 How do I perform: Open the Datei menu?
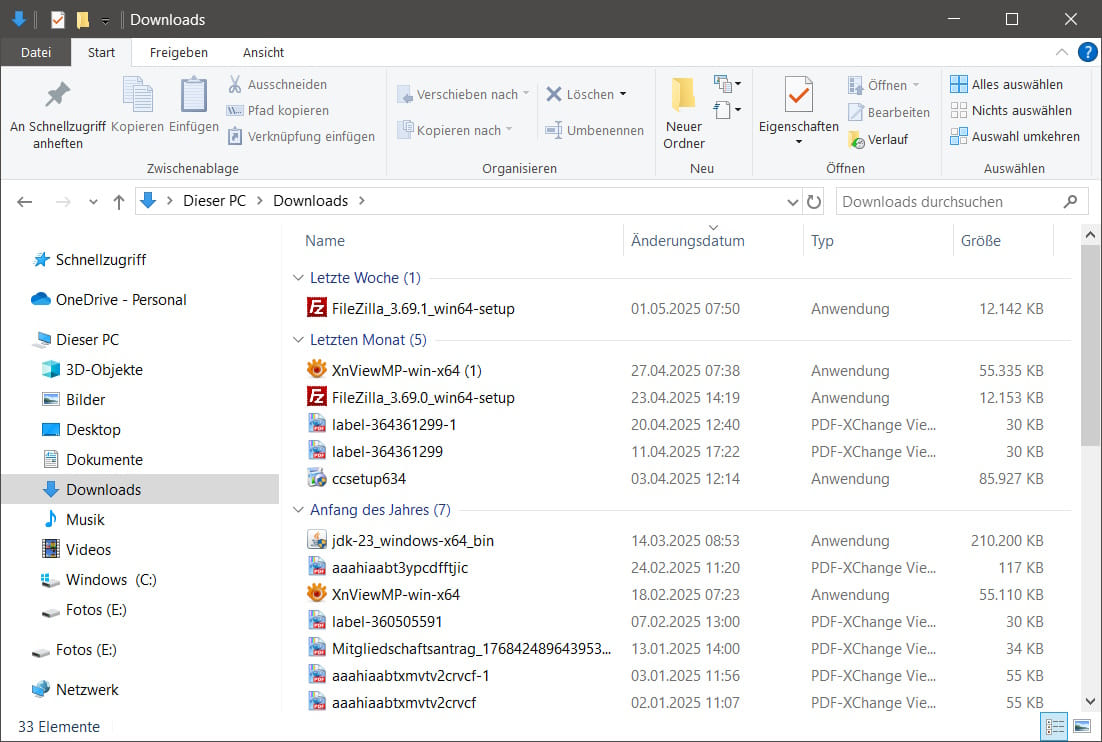pyautogui.click(x=36, y=52)
